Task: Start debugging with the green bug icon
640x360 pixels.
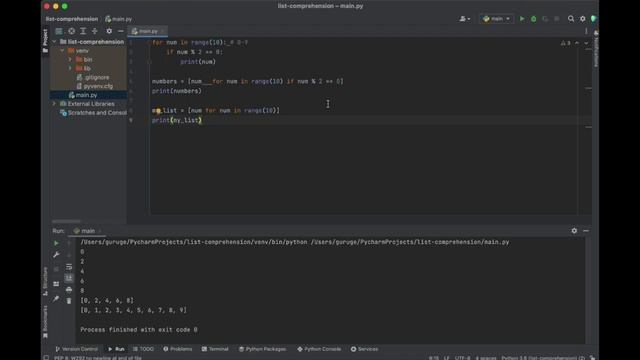Action: tap(533, 19)
